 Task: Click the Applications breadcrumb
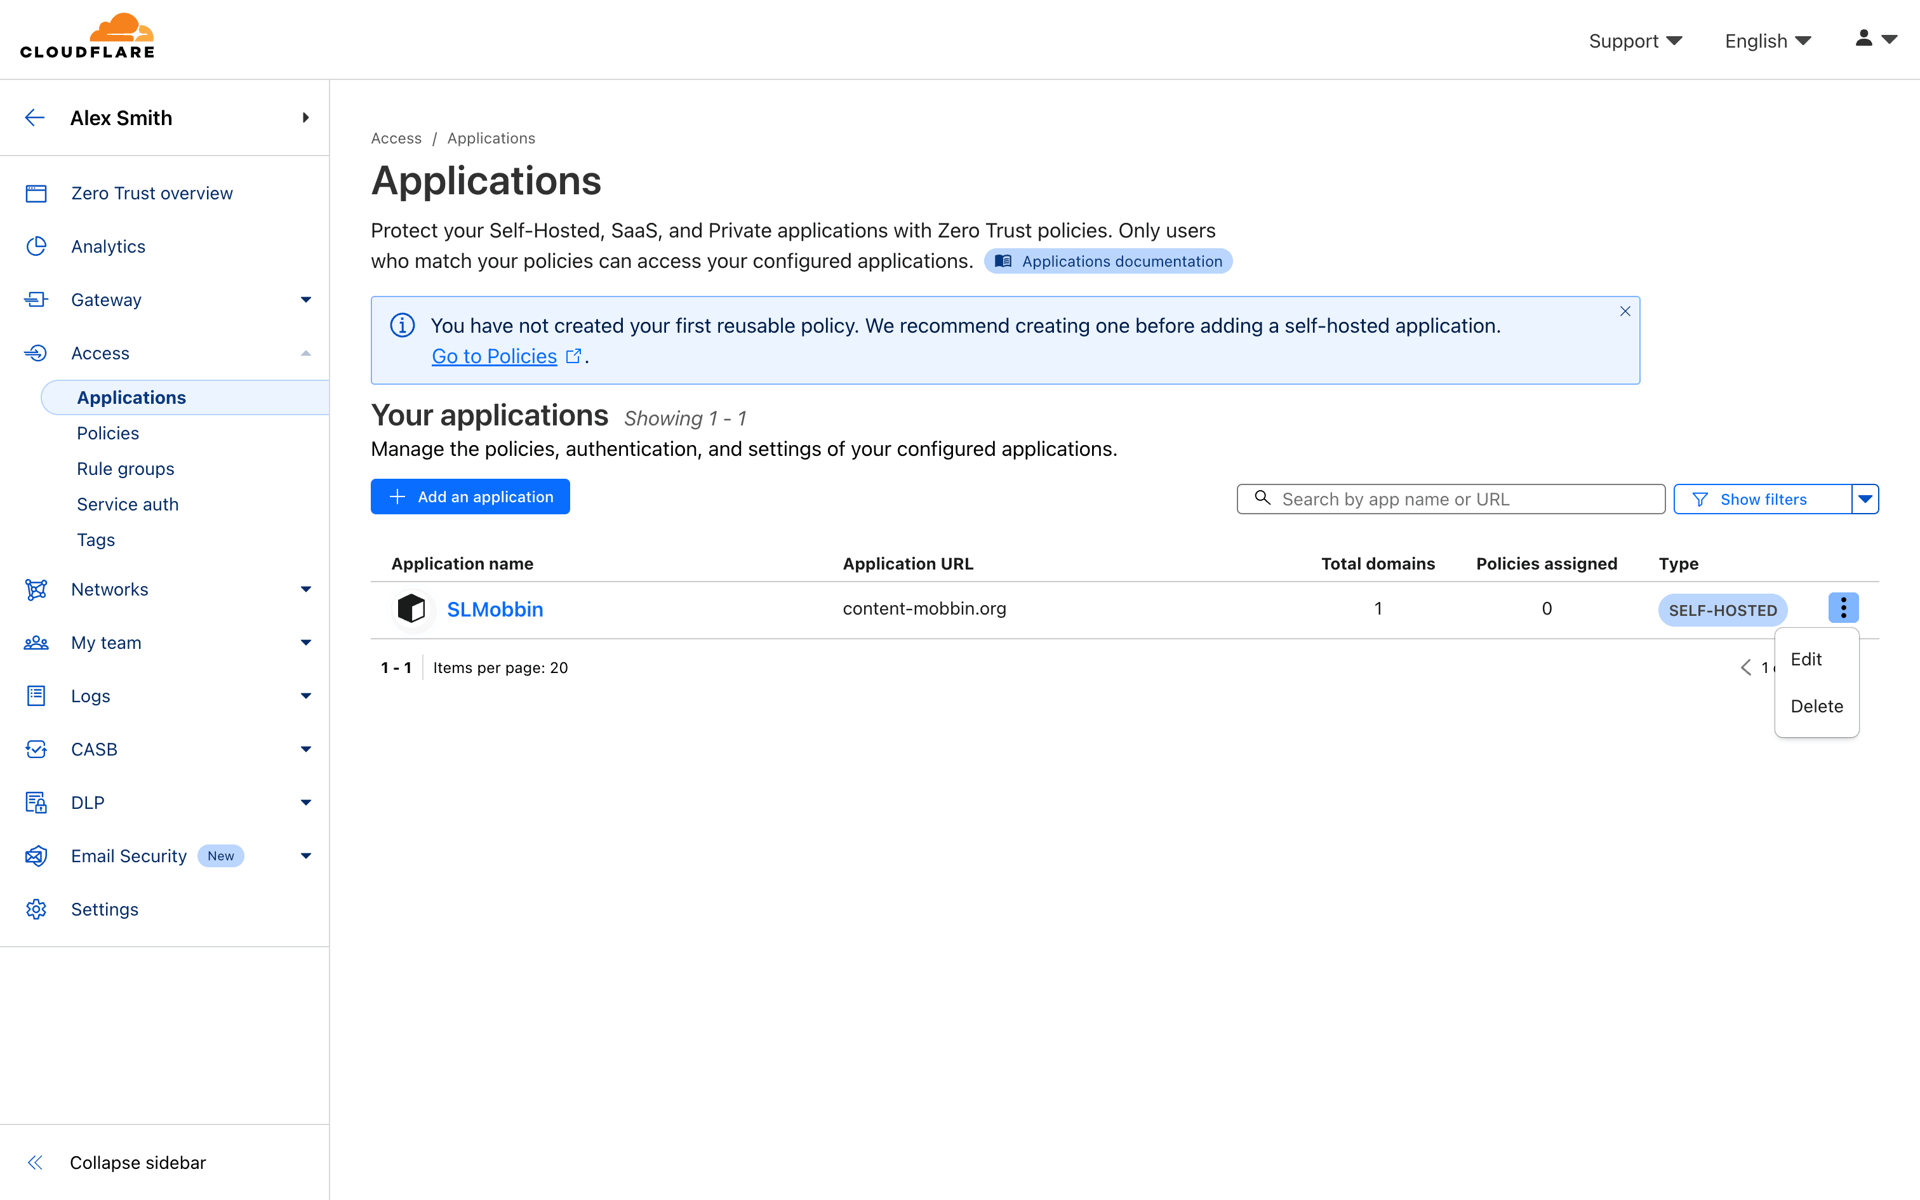pyautogui.click(x=491, y=138)
